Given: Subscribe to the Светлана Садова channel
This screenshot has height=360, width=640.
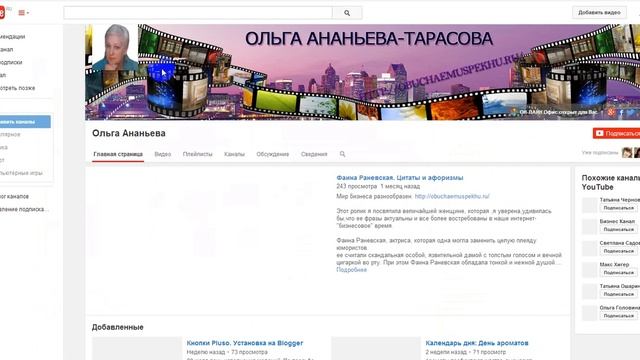Looking at the screenshot, I should click(x=619, y=251).
